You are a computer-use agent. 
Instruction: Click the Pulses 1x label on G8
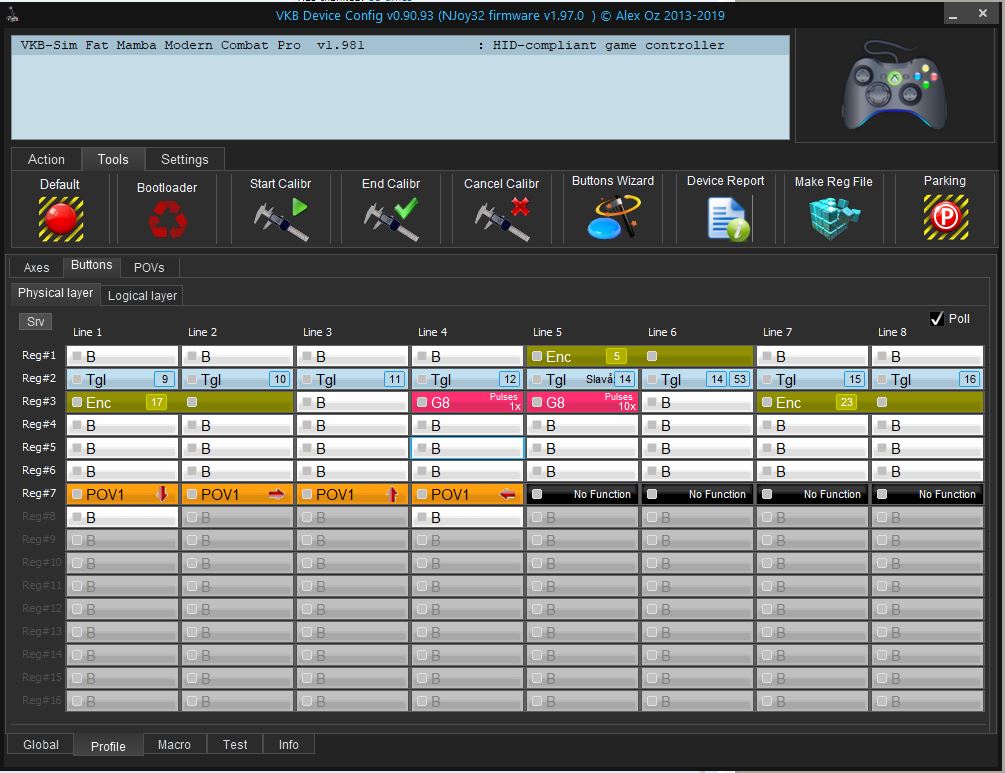(x=504, y=401)
